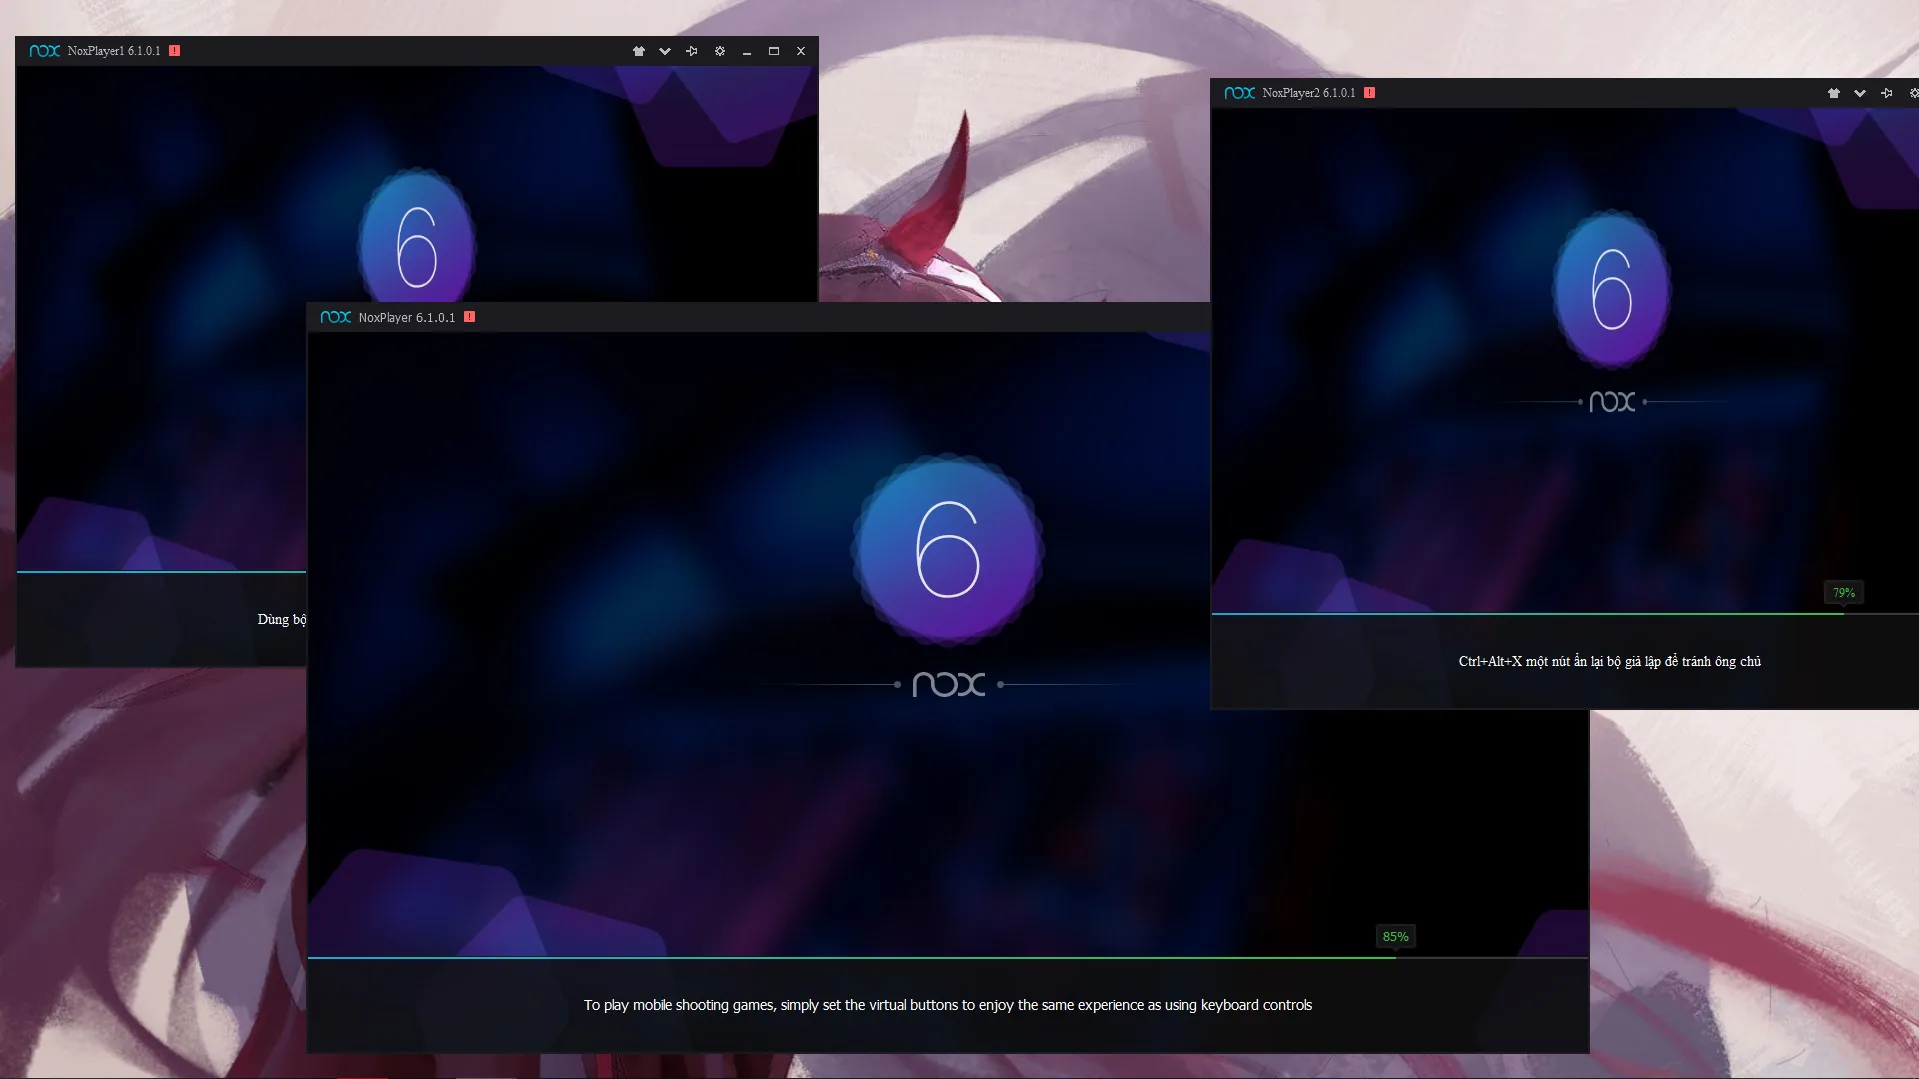The width and height of the screenshot is (1919, 1079).
Task: Click the 'NoxPlayer1 6.1.0.1' window title
Action: 114,51
